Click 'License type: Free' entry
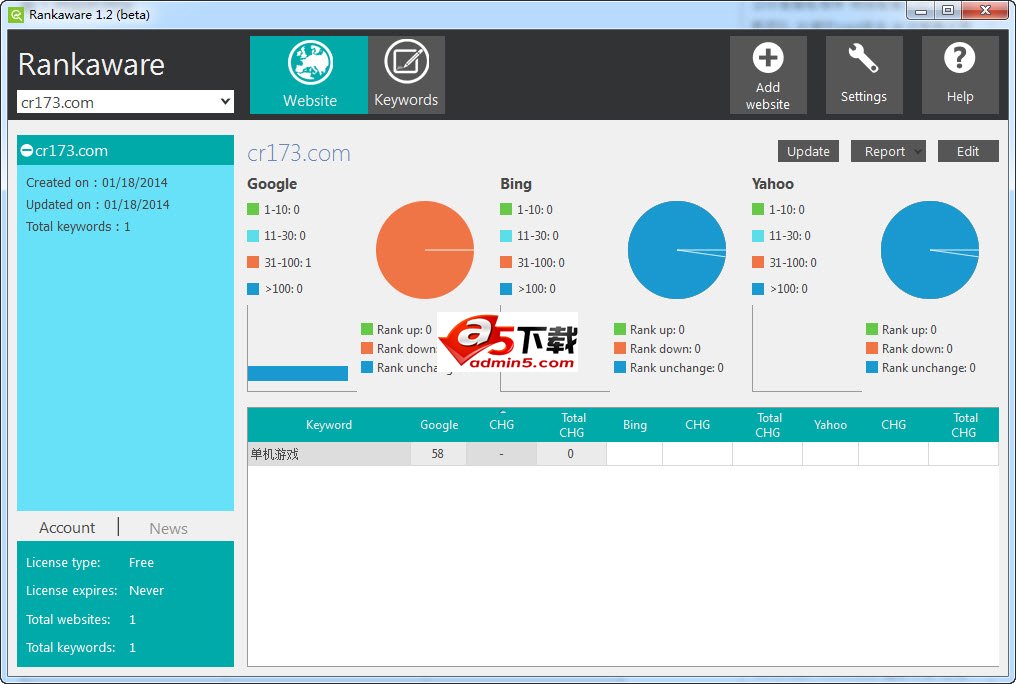This screenshot has width=1016, height=684. pyautogui.click(x=90, y=562)
